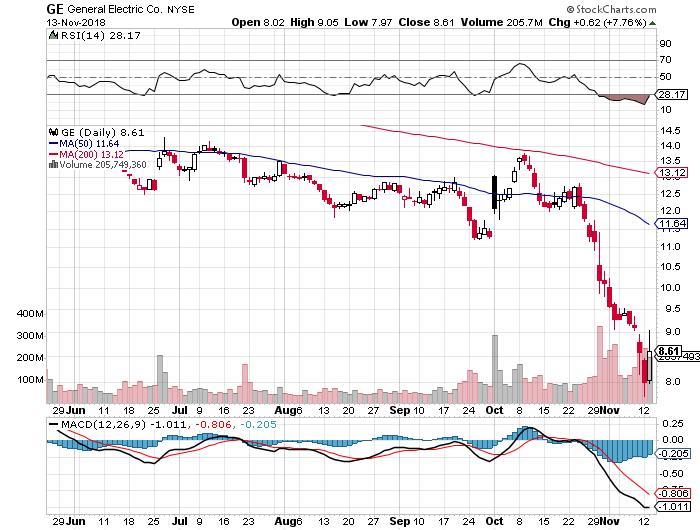This screenshot has width=700, height=530.
Task: Click the Oct label on the MACD panel date axis
Action: pyautogui.click(x=494, y=521)
